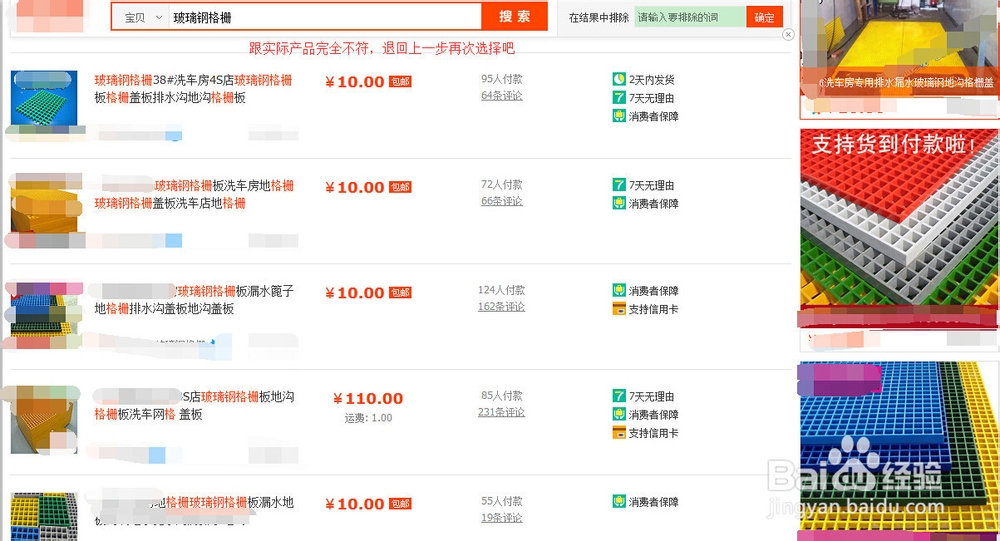Click 消费者保障 icon in 124人付款 listing
Image resolution: width=1000 pixels, height=541 pixels.
pyautogui.click(x=619, y=290)
